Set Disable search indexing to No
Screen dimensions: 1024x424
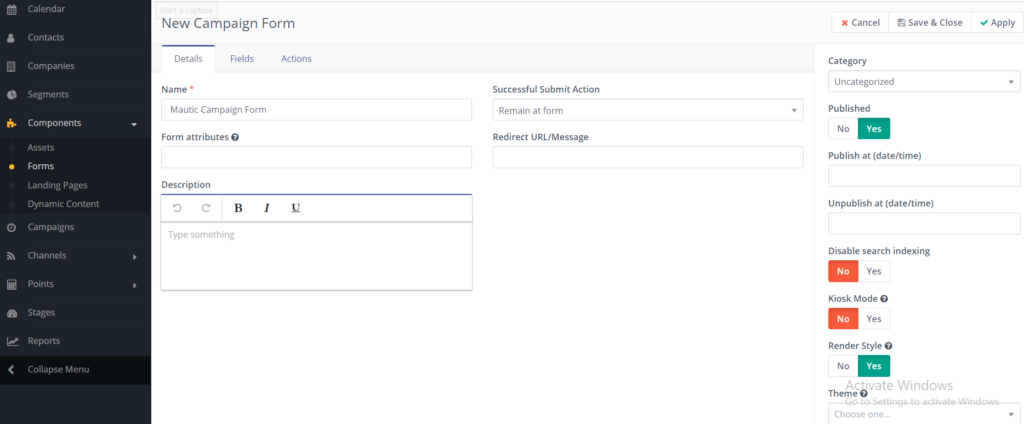[x=843, y=271]
